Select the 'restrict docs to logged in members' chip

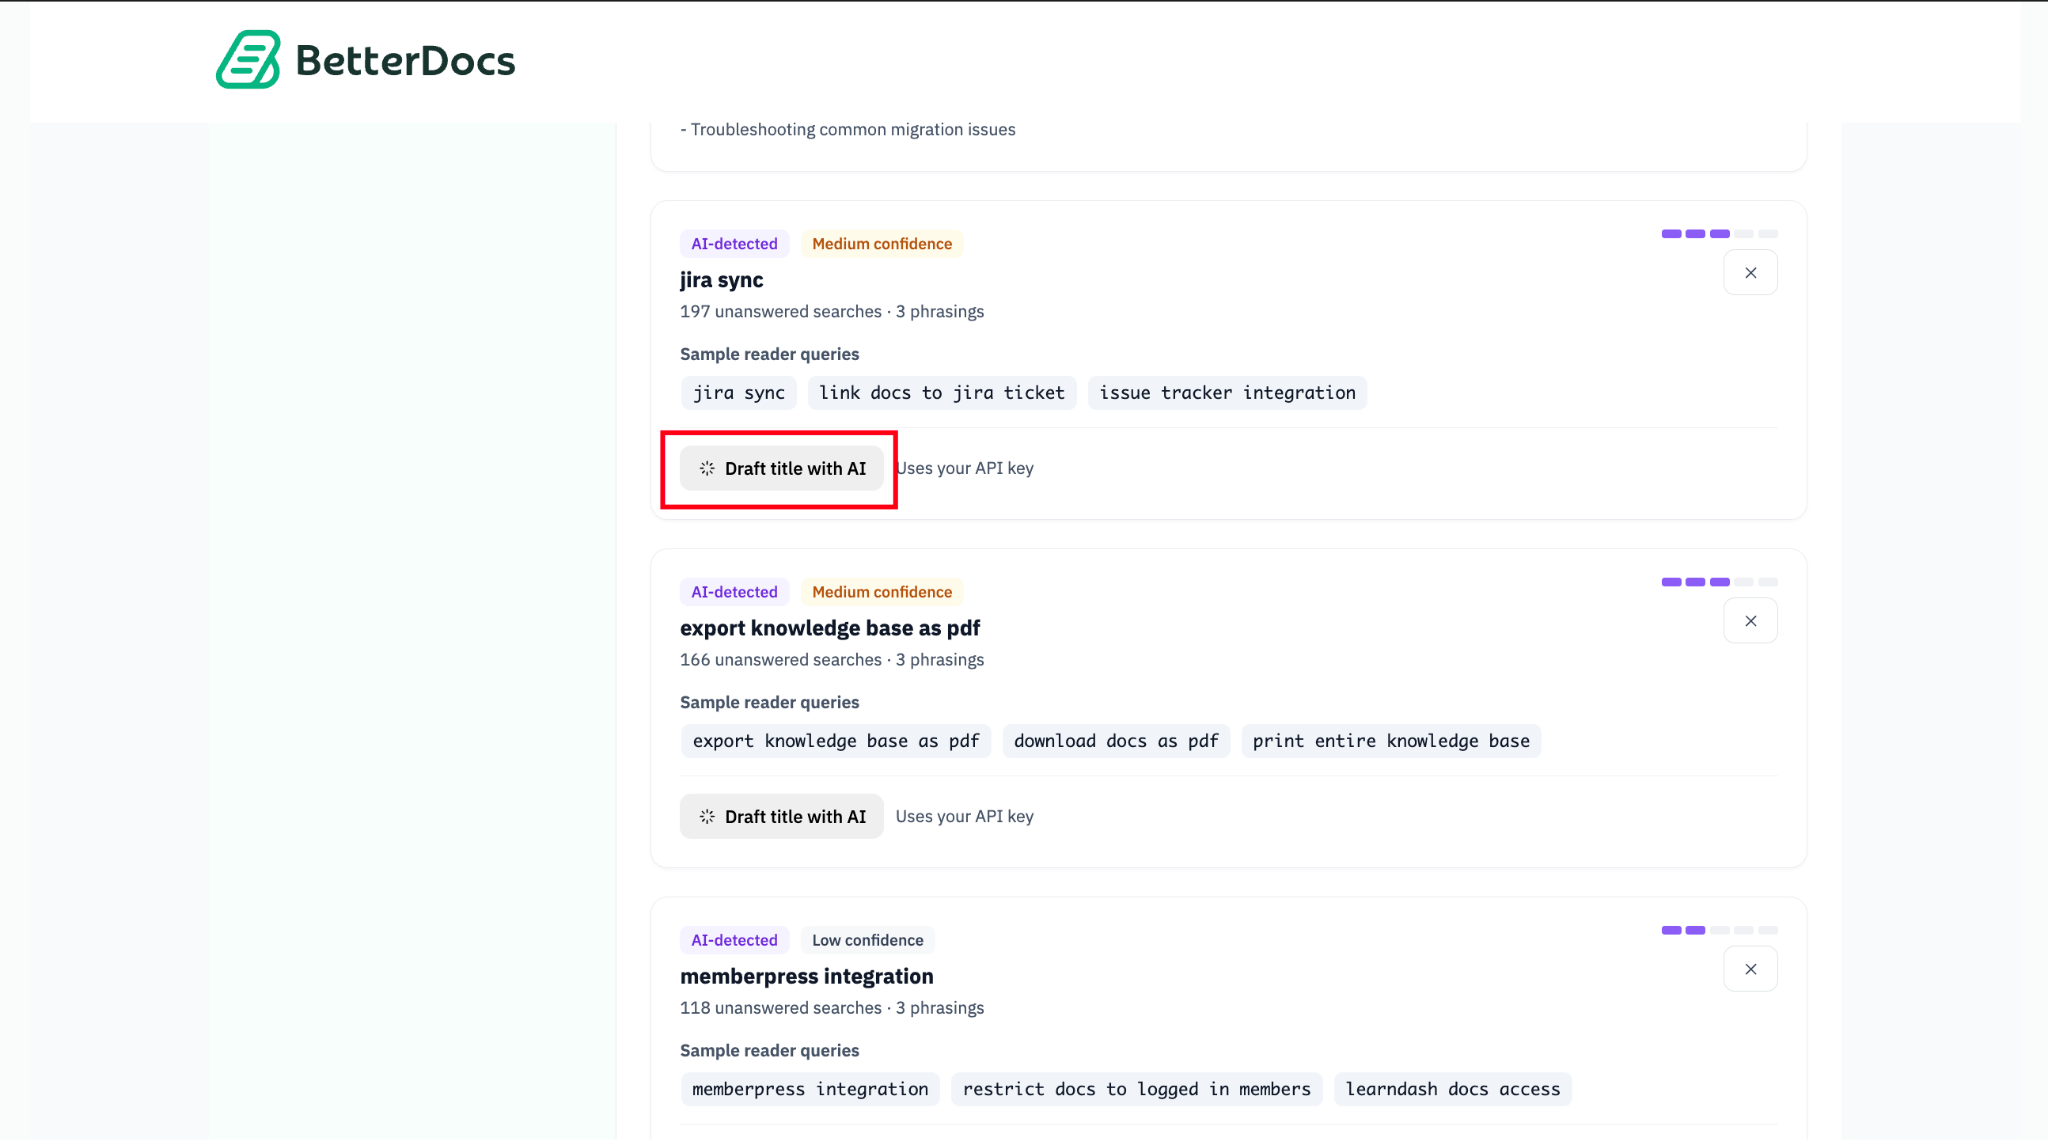click(x=1137, y=1089)
